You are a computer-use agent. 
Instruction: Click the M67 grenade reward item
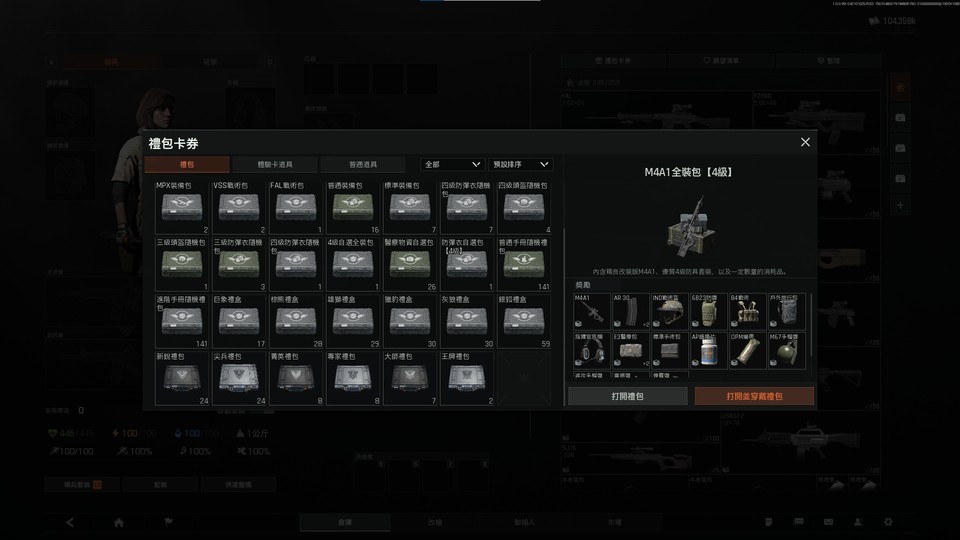[x=787, y=350]
